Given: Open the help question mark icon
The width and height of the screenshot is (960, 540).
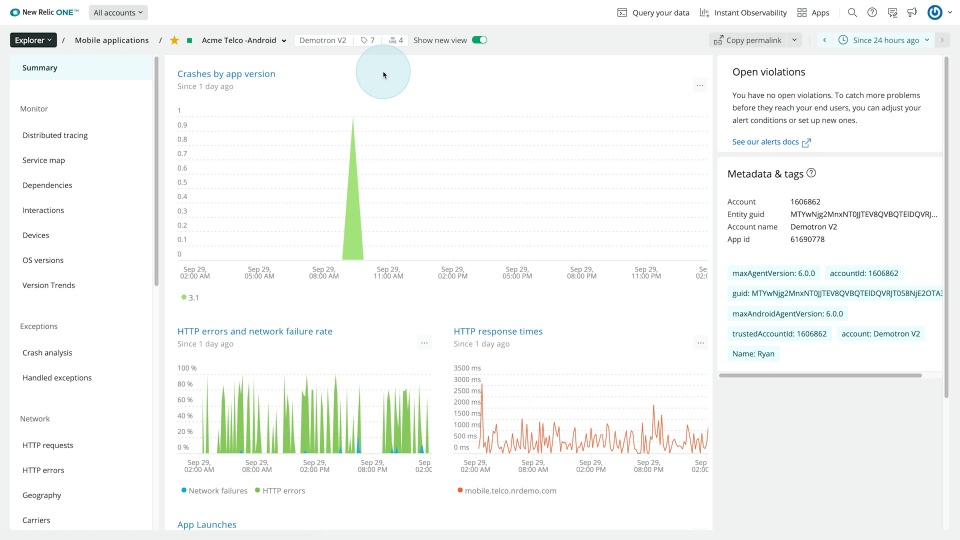Looking at the screenshot, I should (x=872, y=12).
